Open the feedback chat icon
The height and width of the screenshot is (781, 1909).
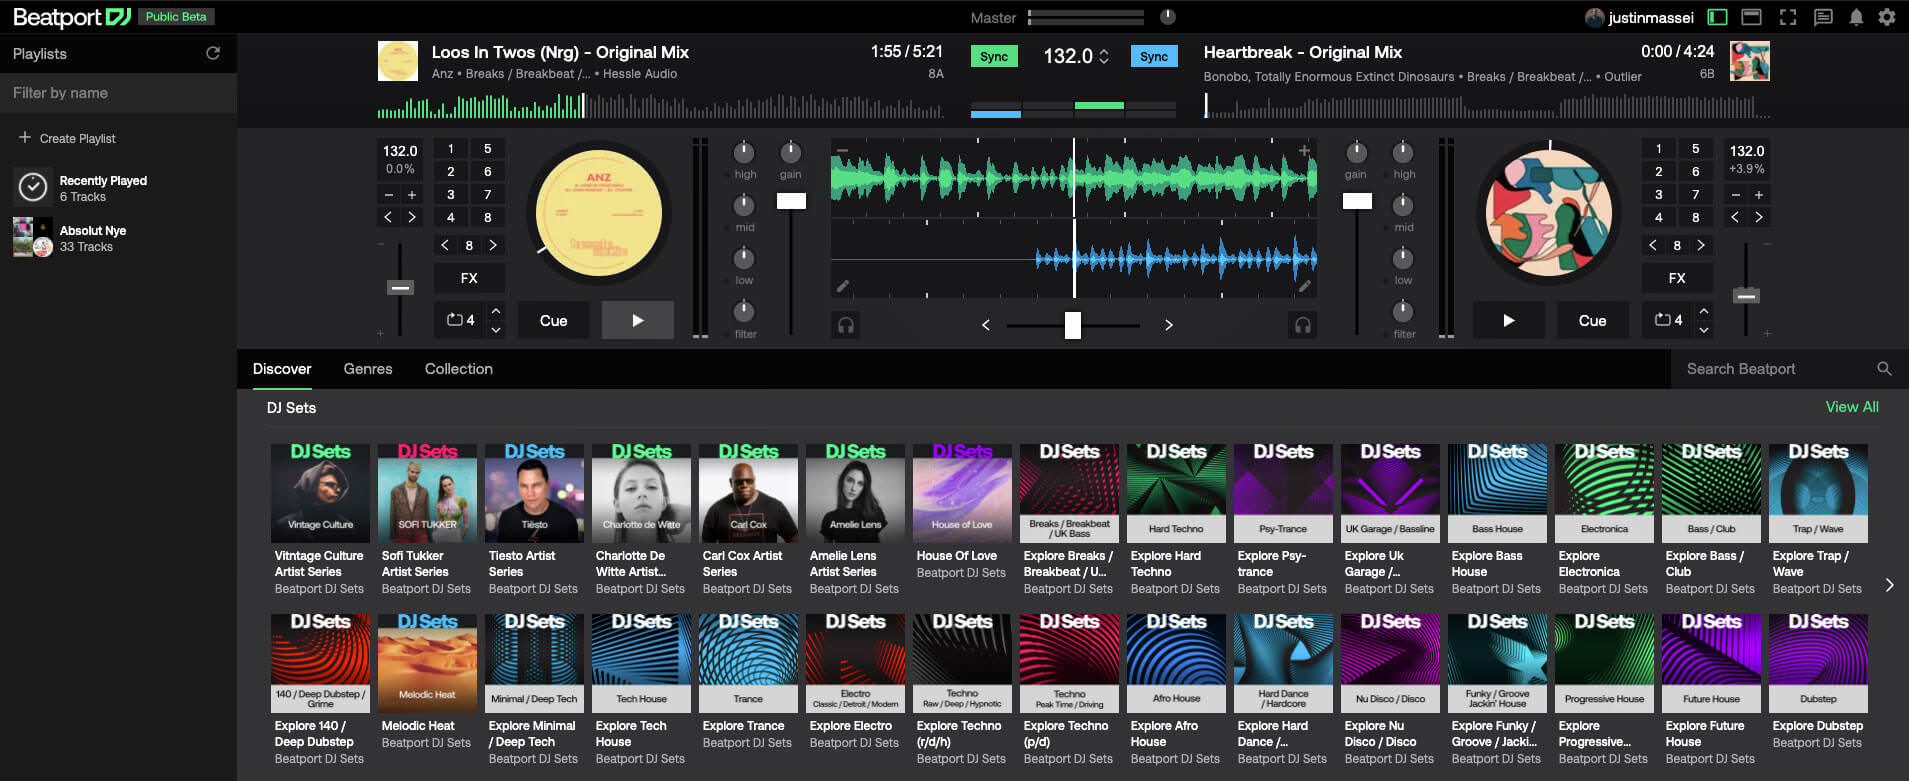pos(1823,17)
